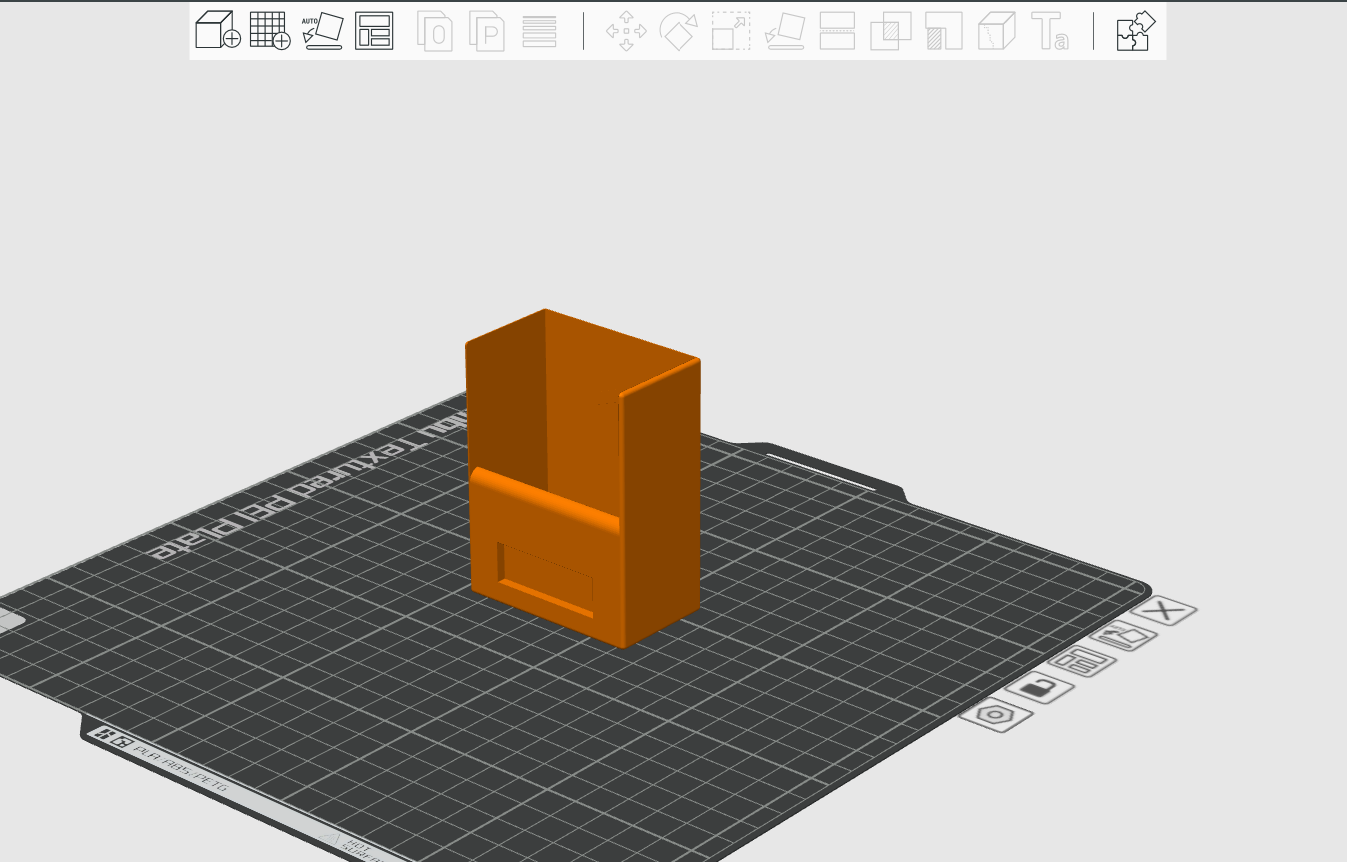Split the model to objects
Image resolution: width=1347 pixels, height=862 pixels.
[x=436, y=31]
